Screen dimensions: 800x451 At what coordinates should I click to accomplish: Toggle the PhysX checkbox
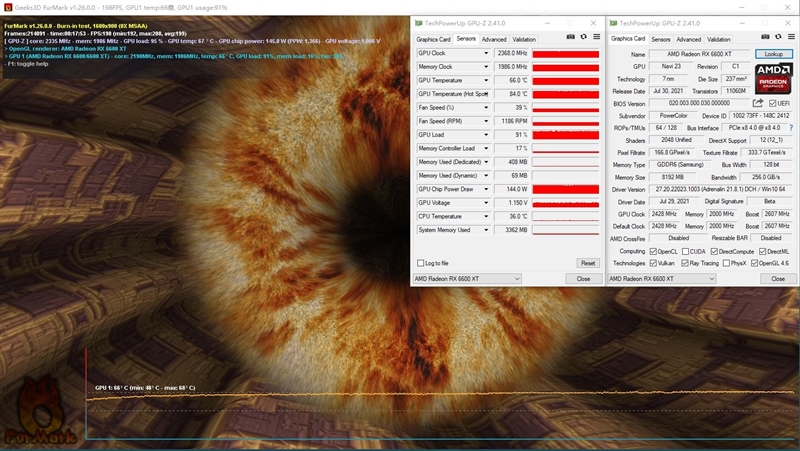click(x=727, y=263)
